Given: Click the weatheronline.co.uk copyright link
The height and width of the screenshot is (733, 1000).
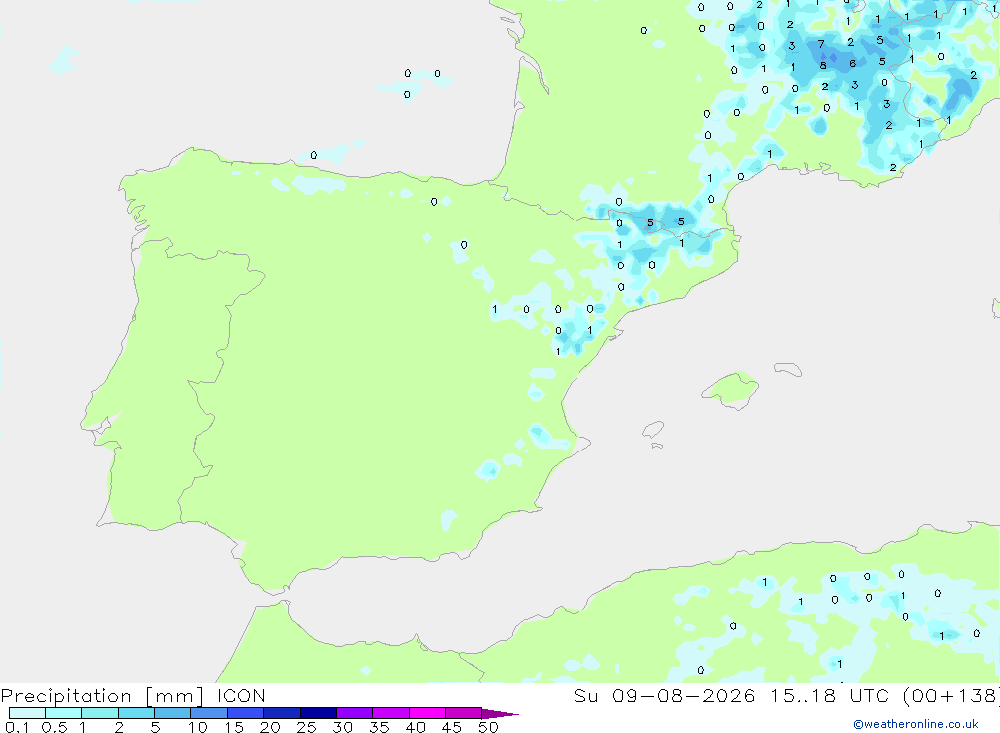Looking at the screenshot, I should click(x=915, y=724).
